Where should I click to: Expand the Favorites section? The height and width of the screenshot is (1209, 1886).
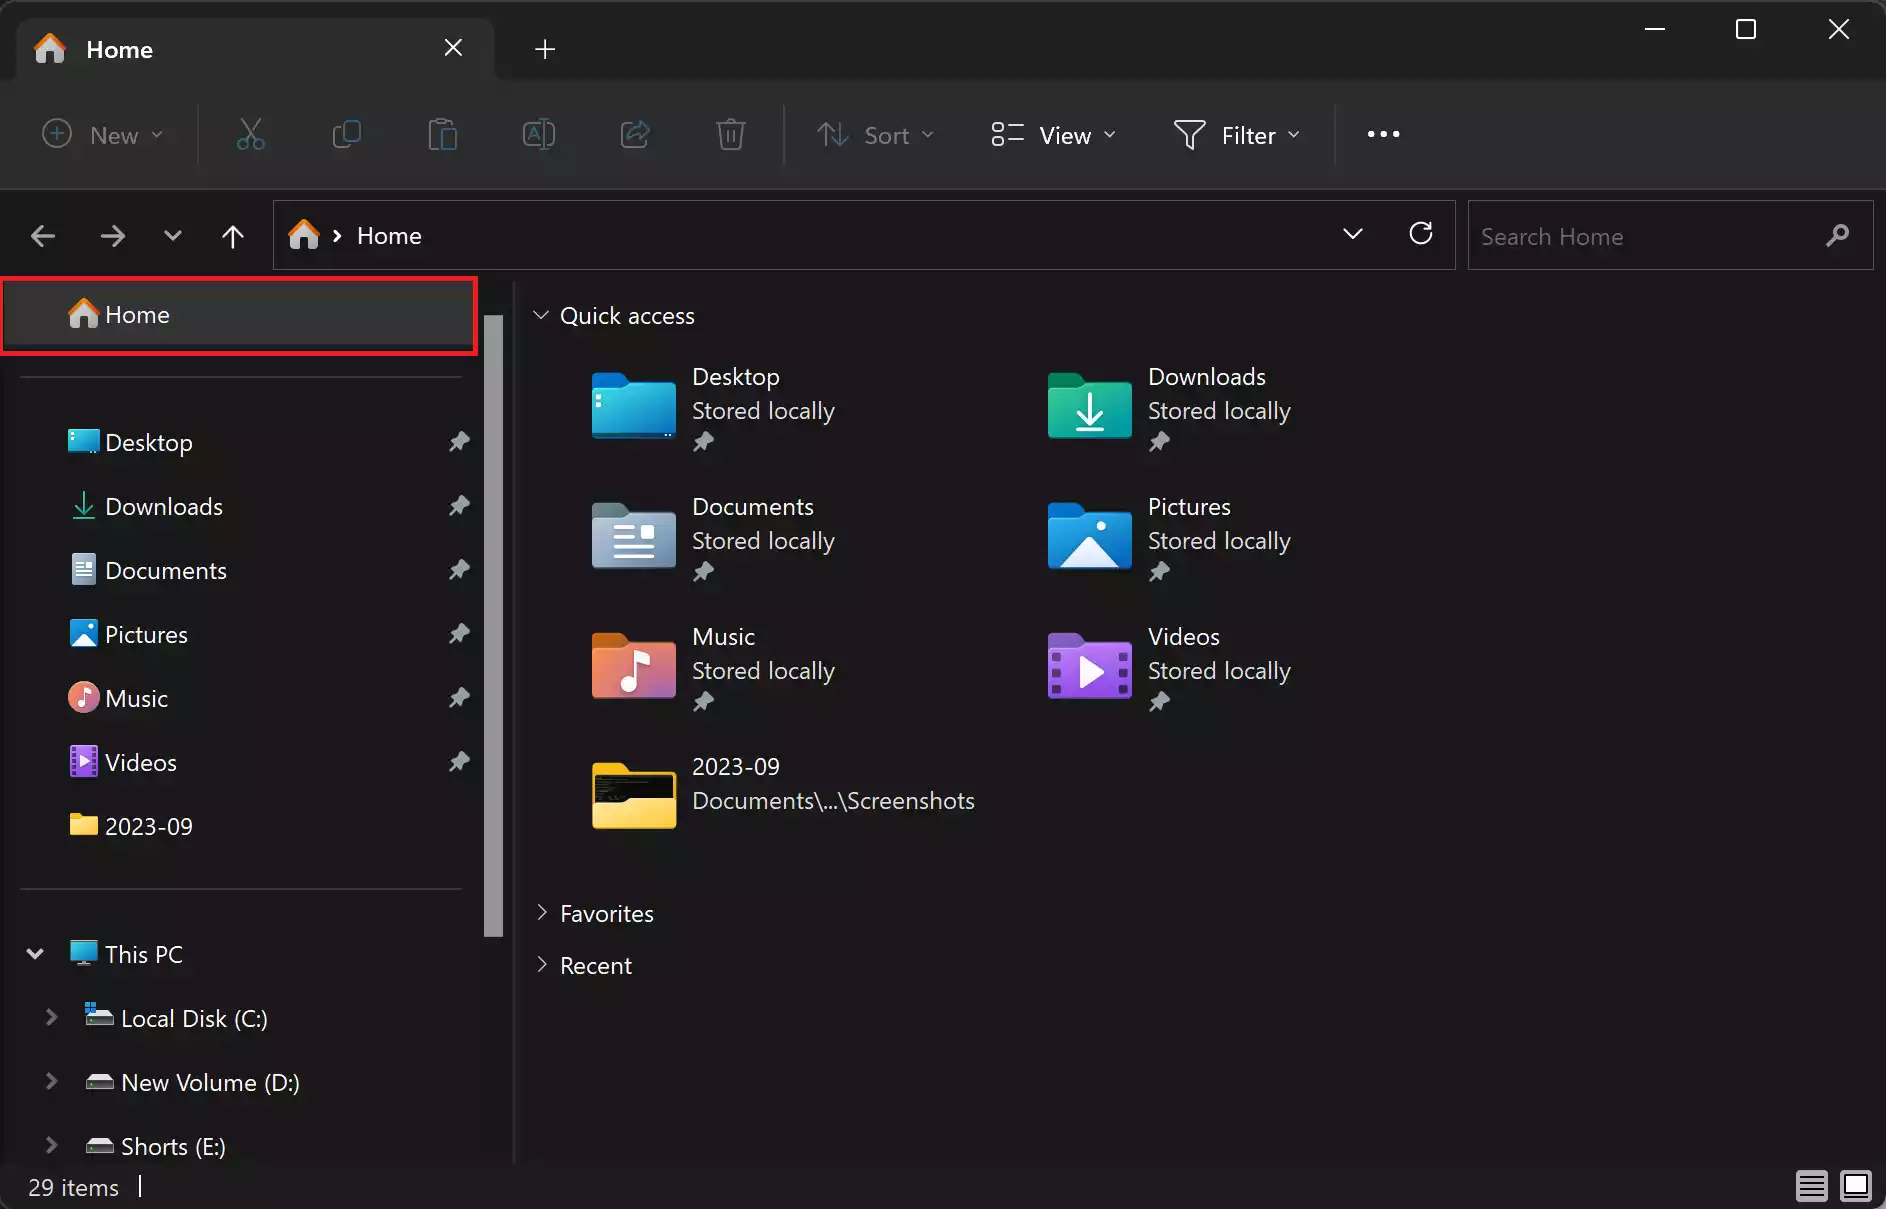click(542, 913)
